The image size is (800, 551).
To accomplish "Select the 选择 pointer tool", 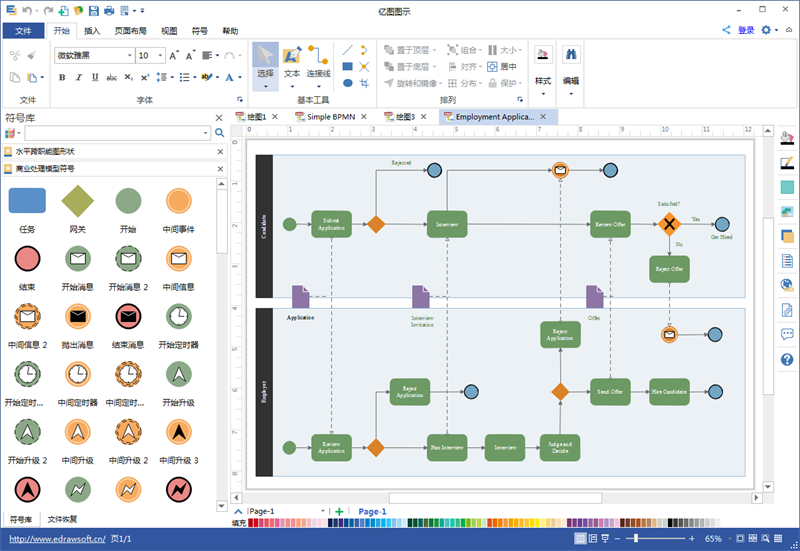I will [x=264, y=60].
